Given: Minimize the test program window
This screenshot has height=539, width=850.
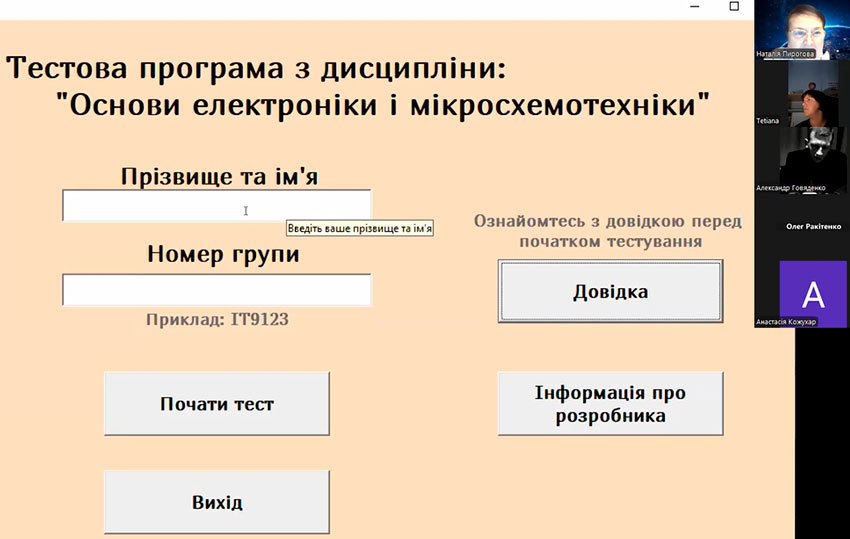Looking at the screenshot, I should [695, 7].
